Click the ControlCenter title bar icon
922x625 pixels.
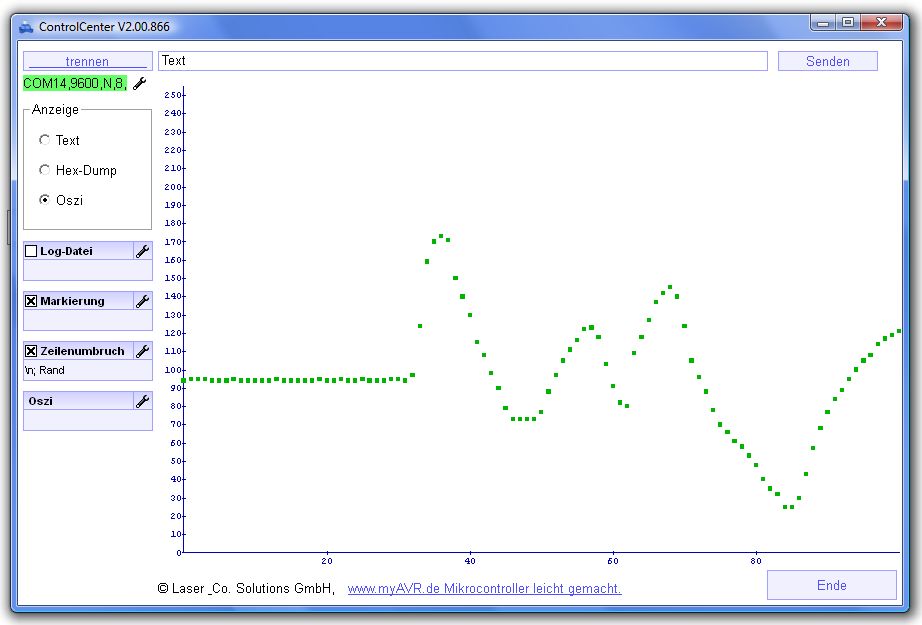click(x=26, y=26)
